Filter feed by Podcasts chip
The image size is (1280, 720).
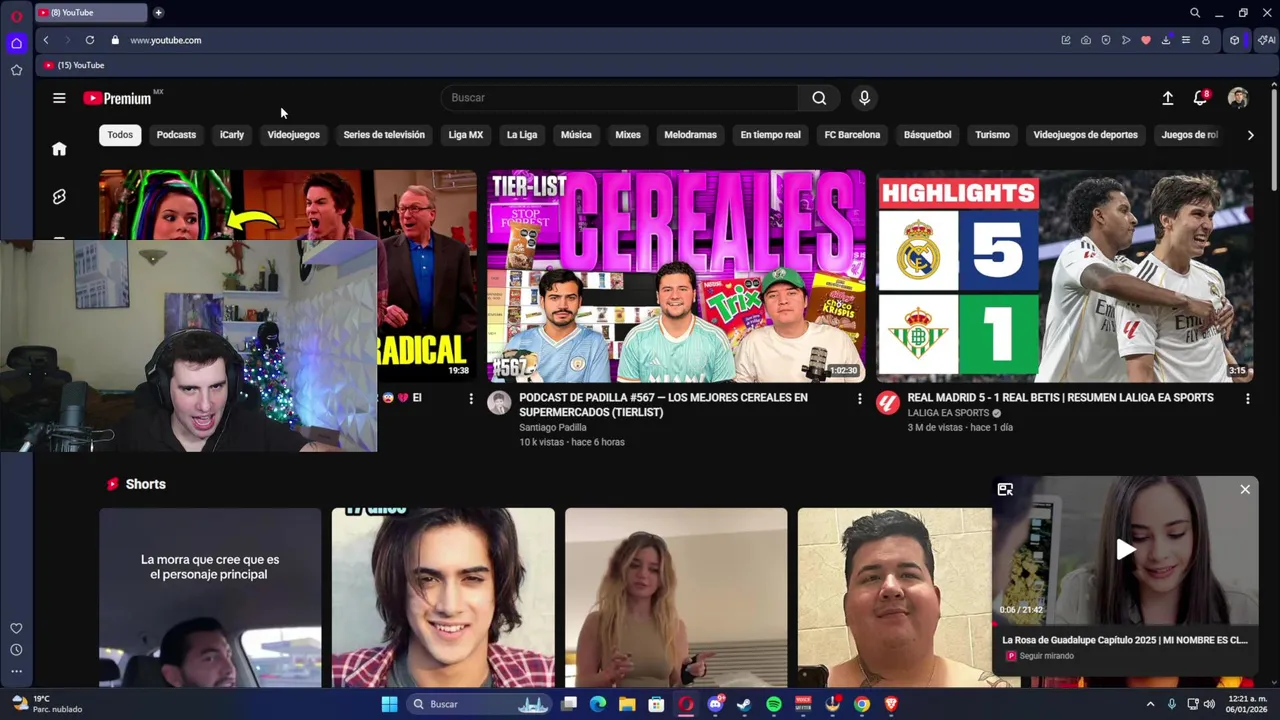coord(176,135)
